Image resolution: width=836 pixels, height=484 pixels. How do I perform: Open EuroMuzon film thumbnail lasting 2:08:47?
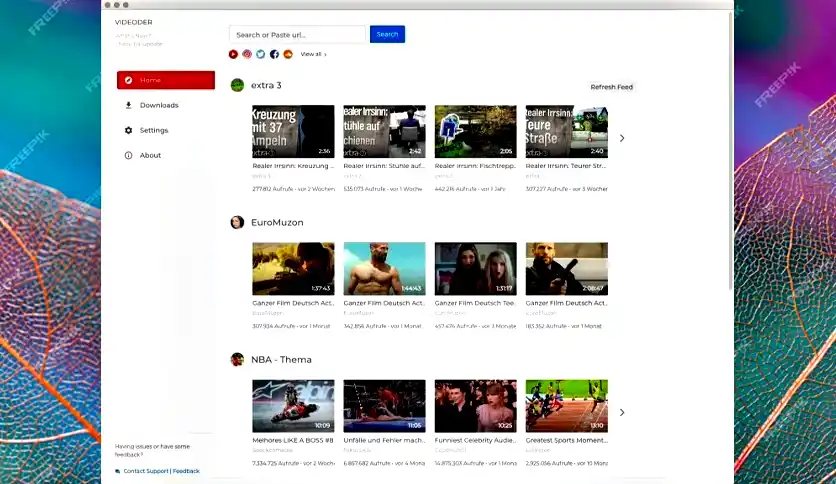[x=567, y=269]
